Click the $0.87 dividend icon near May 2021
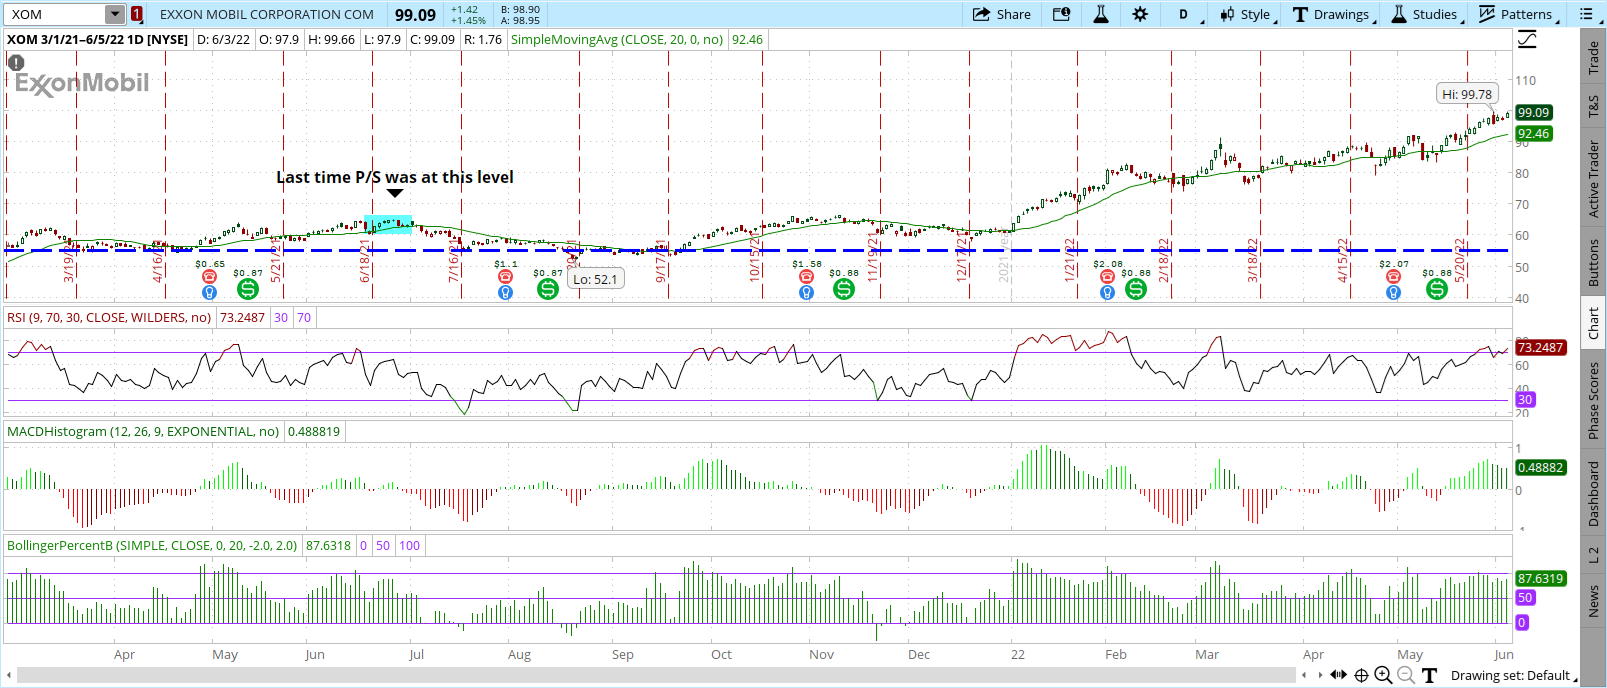The image size is (1607, 688). pos(248,289)
